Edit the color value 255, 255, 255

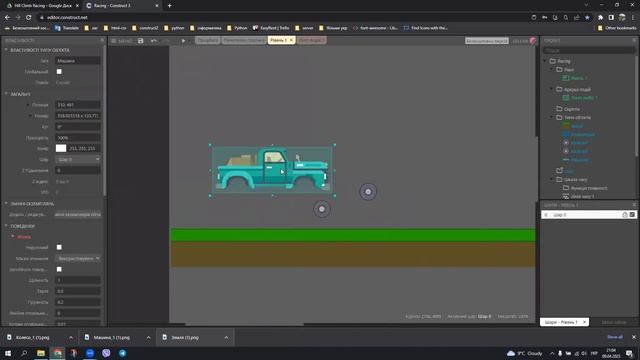tap(84, 149)
